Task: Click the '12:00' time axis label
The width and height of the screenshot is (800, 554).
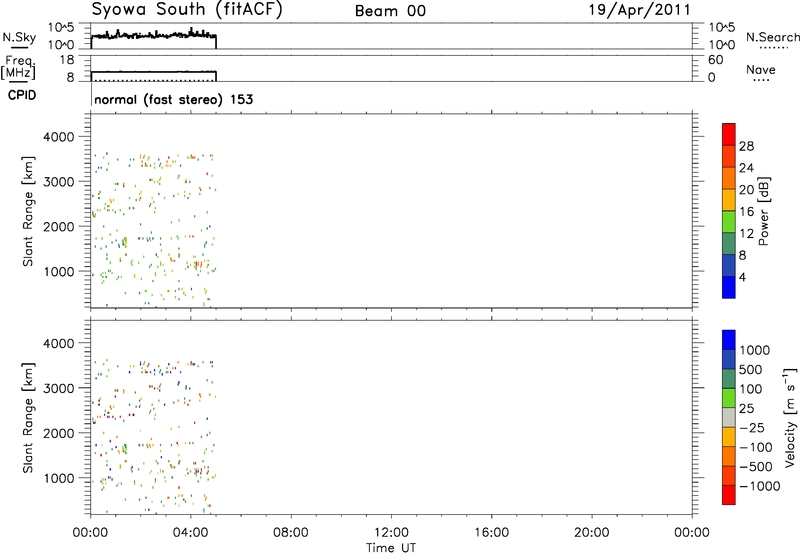Action: point(391,533)
